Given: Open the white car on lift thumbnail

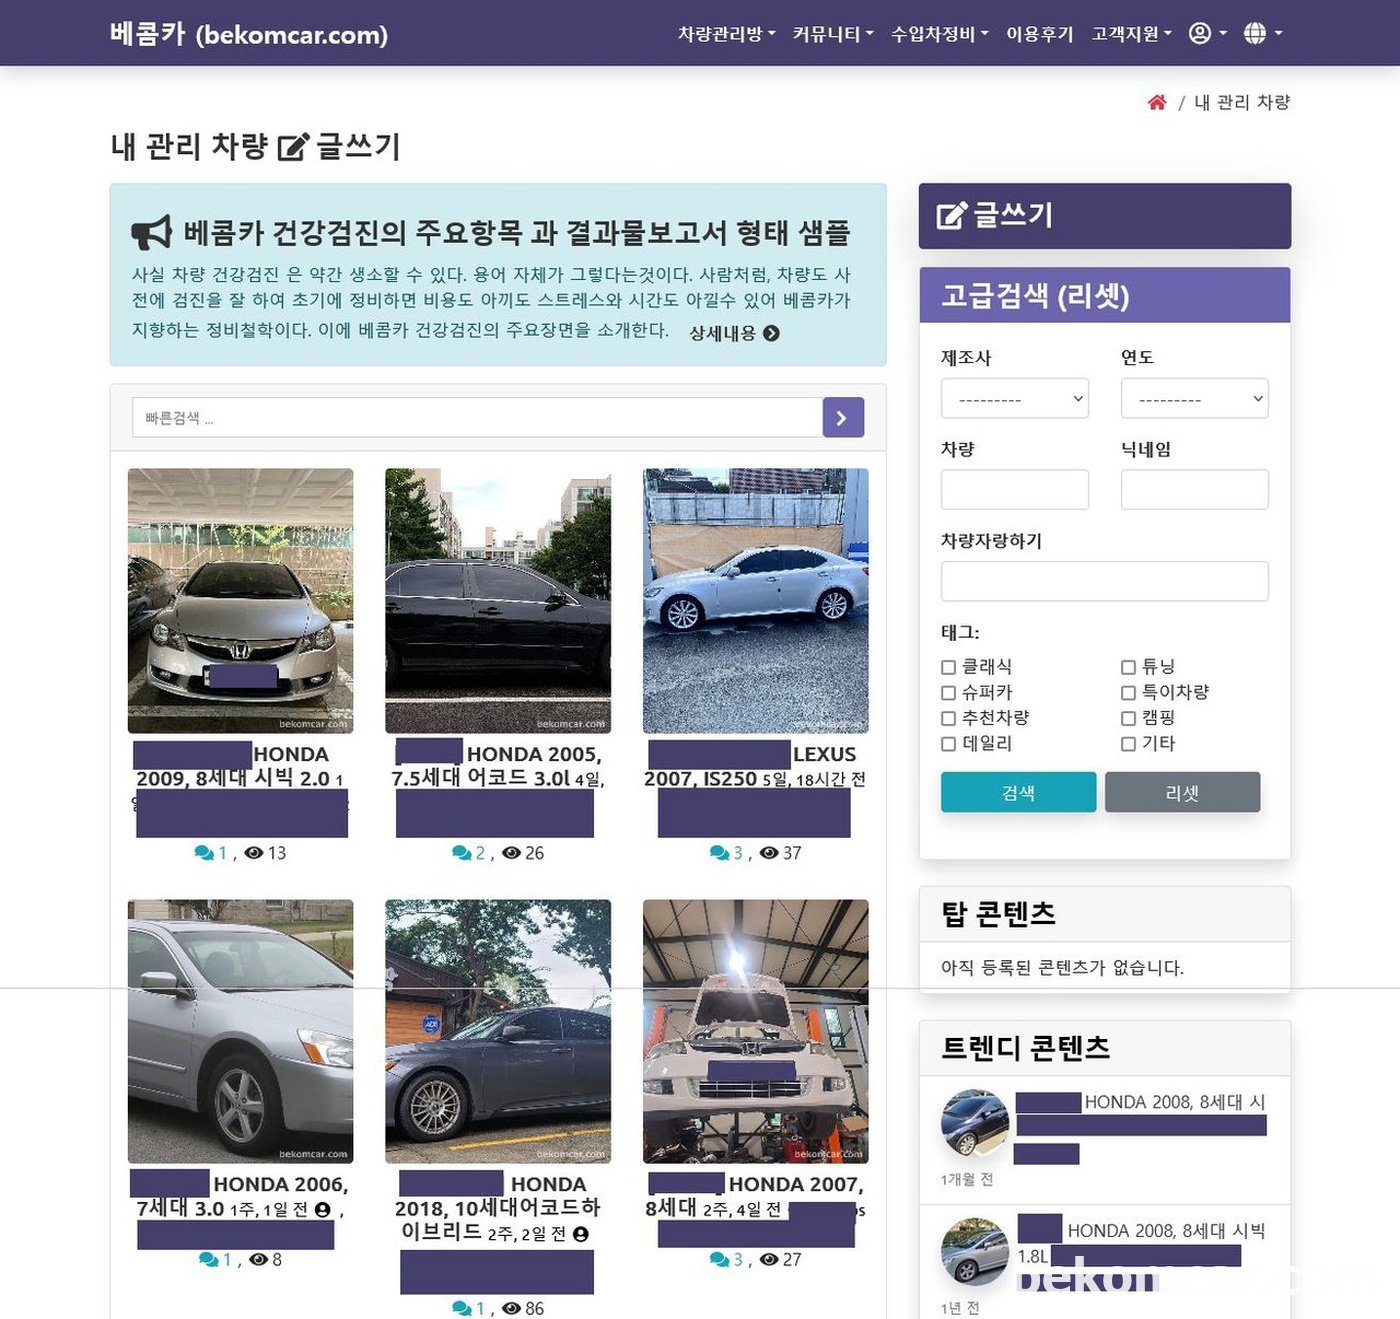Looking at the screenshot, I should pos(756,1031).
